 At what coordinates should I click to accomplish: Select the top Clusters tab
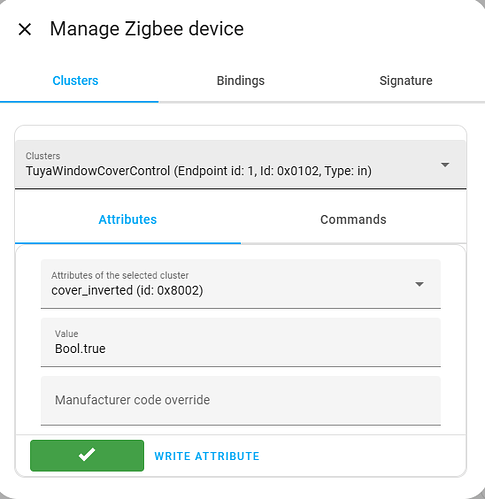[x=75, y=81]
